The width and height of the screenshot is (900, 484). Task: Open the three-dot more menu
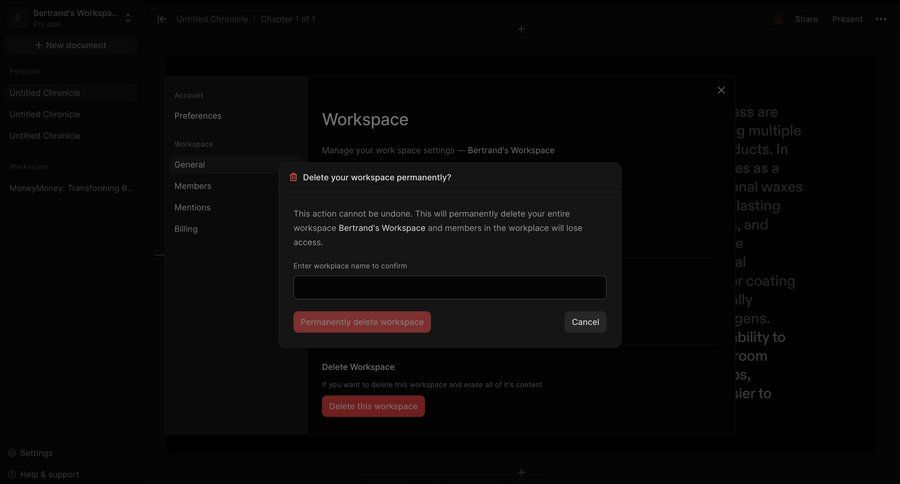coord(881,19)
